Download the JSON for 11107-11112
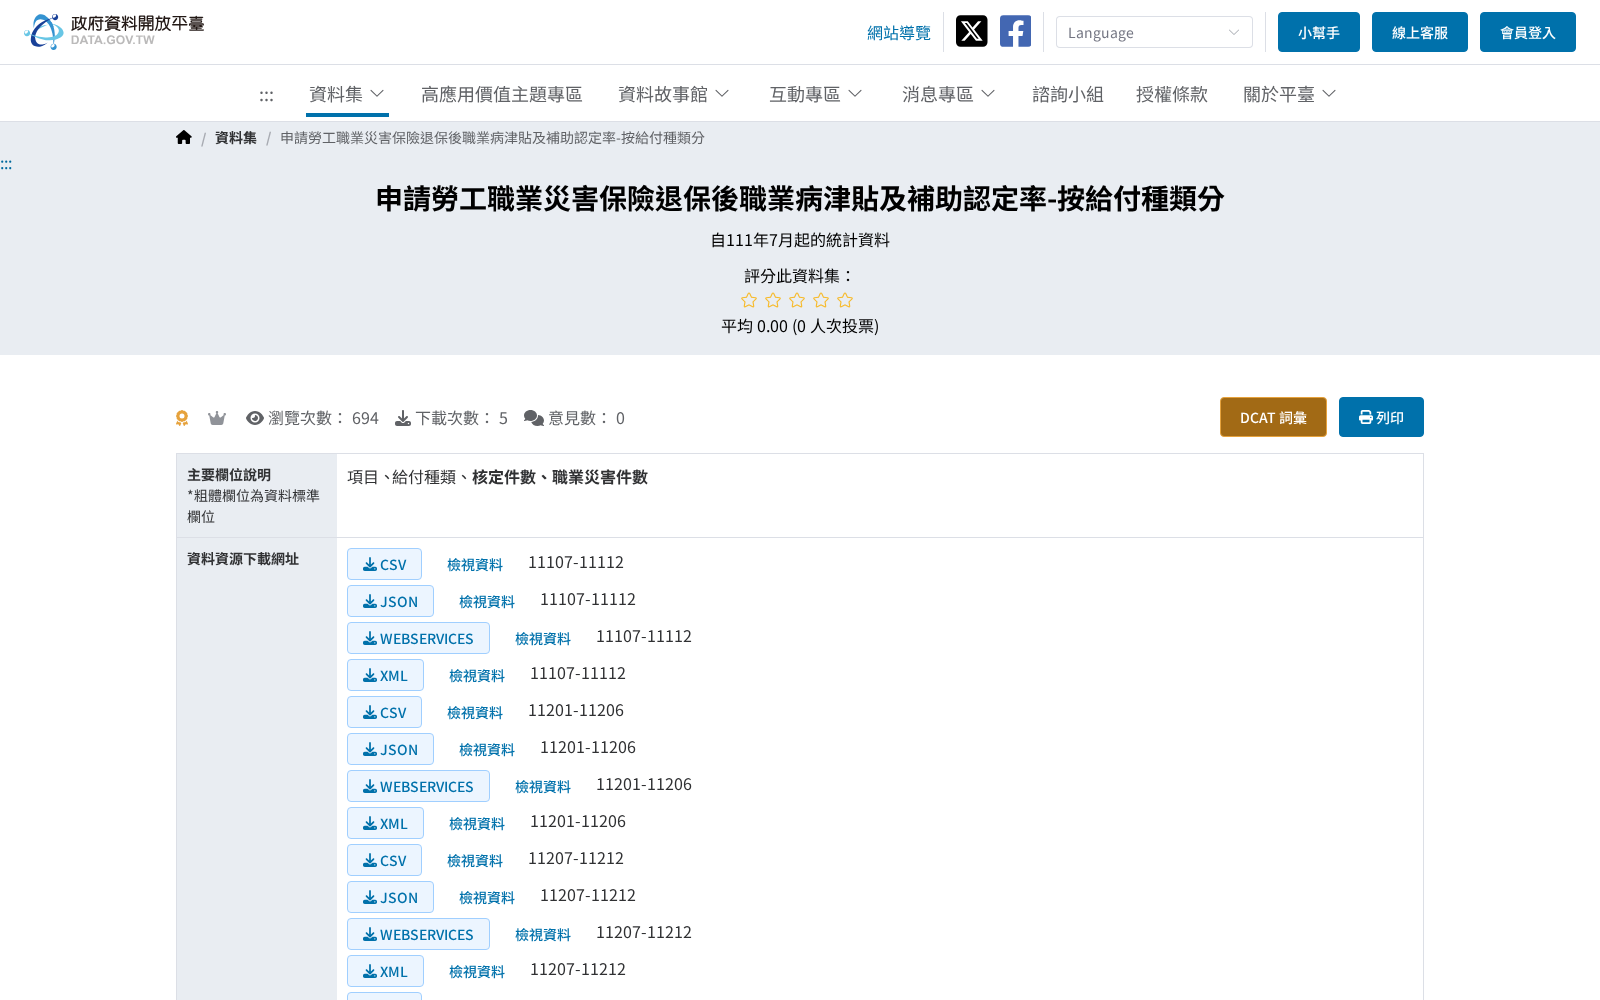The image size is (1600, 1000). (390, 601)
